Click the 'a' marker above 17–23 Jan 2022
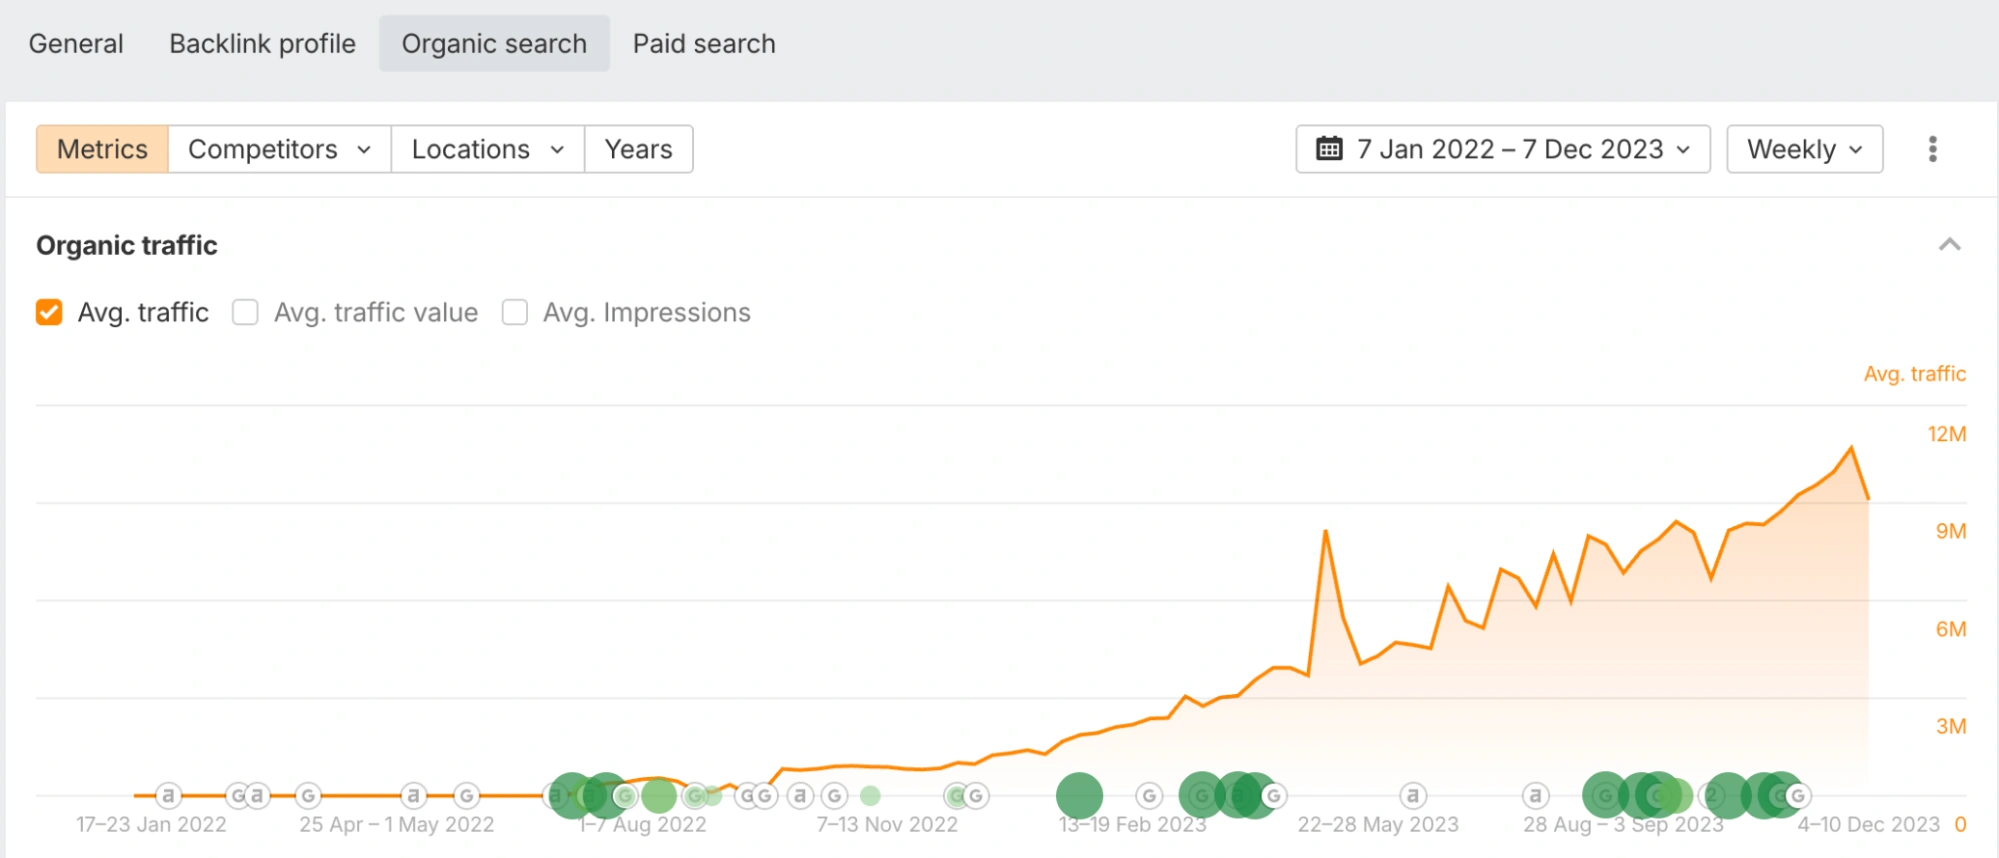 point(168,796)
